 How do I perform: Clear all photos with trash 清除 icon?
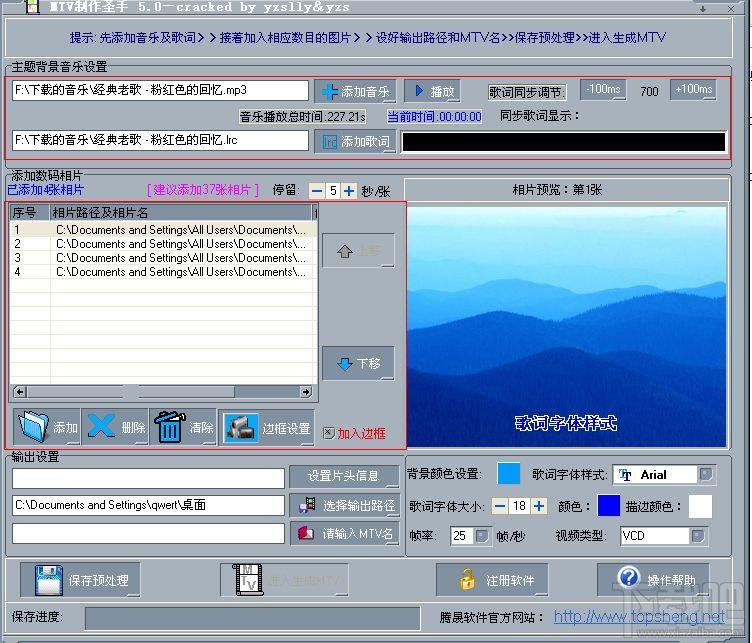pos(183,426)
